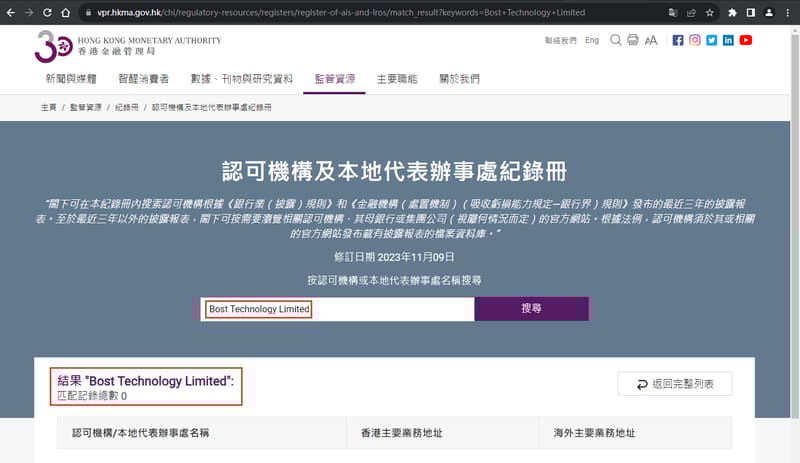The image size is (800, 463).
Task: Open the browser three-dot menu
Action: (x=788, y=13)
